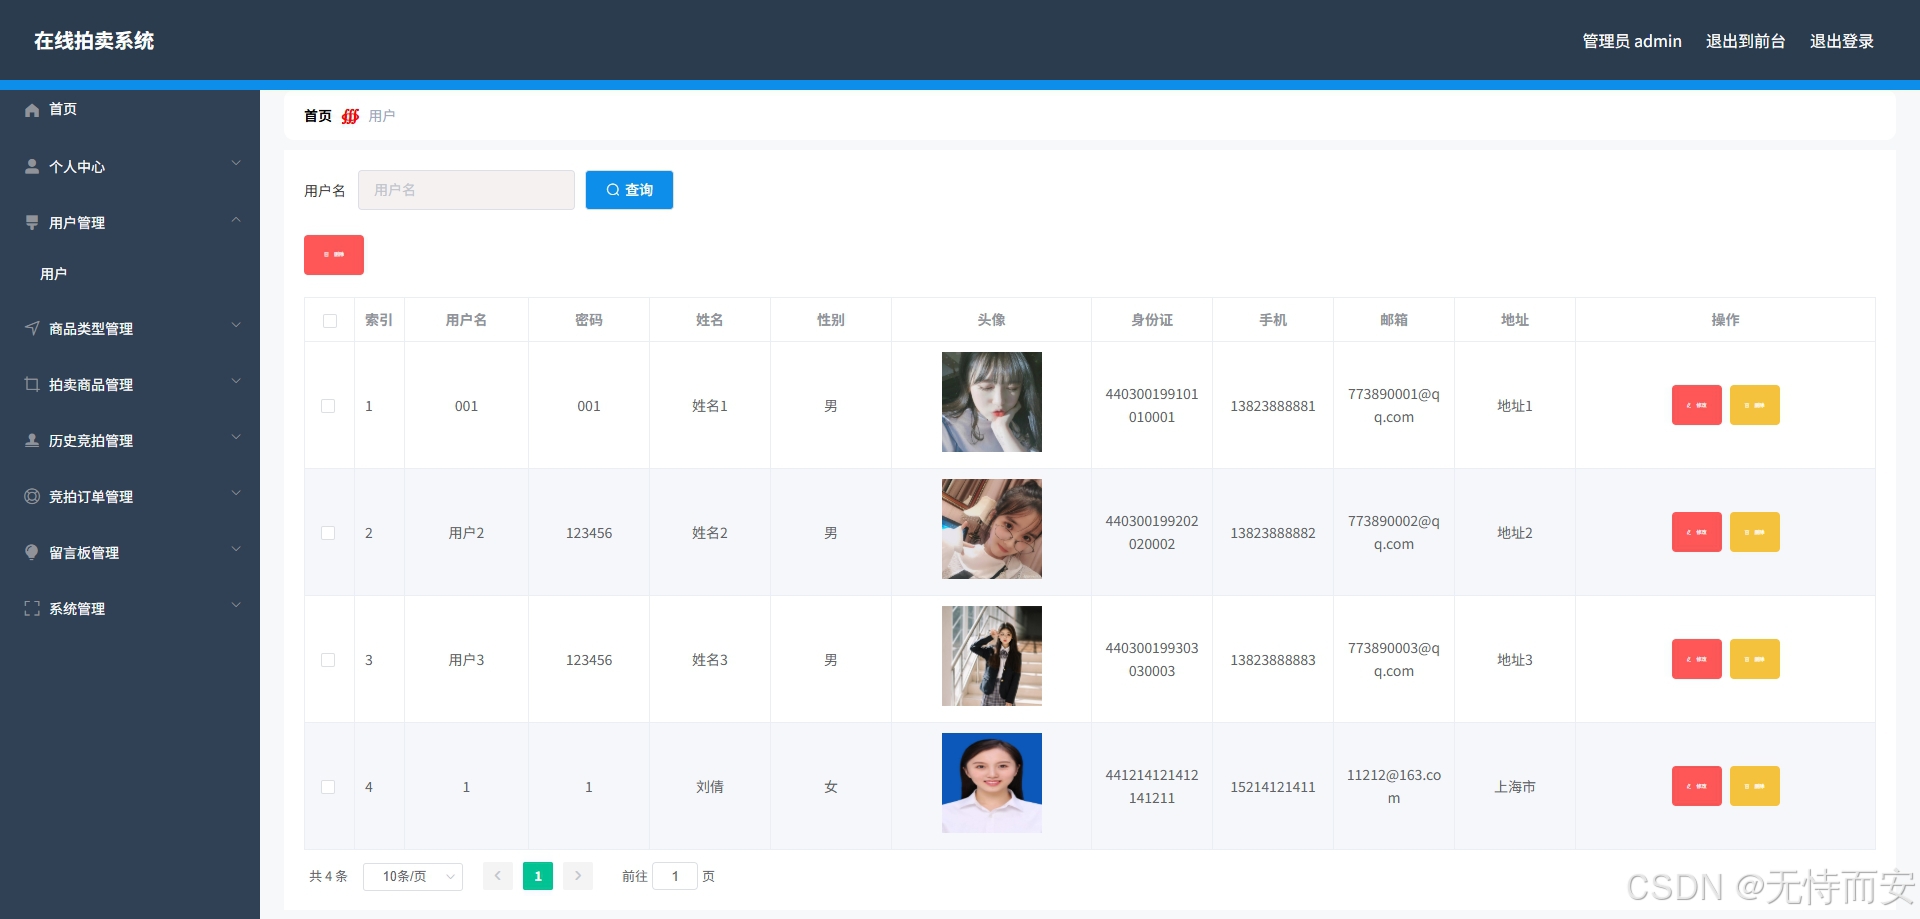Screen dimensions: 1920x919
Task: Click the 用户名 column header
Action: coord(466,320)
